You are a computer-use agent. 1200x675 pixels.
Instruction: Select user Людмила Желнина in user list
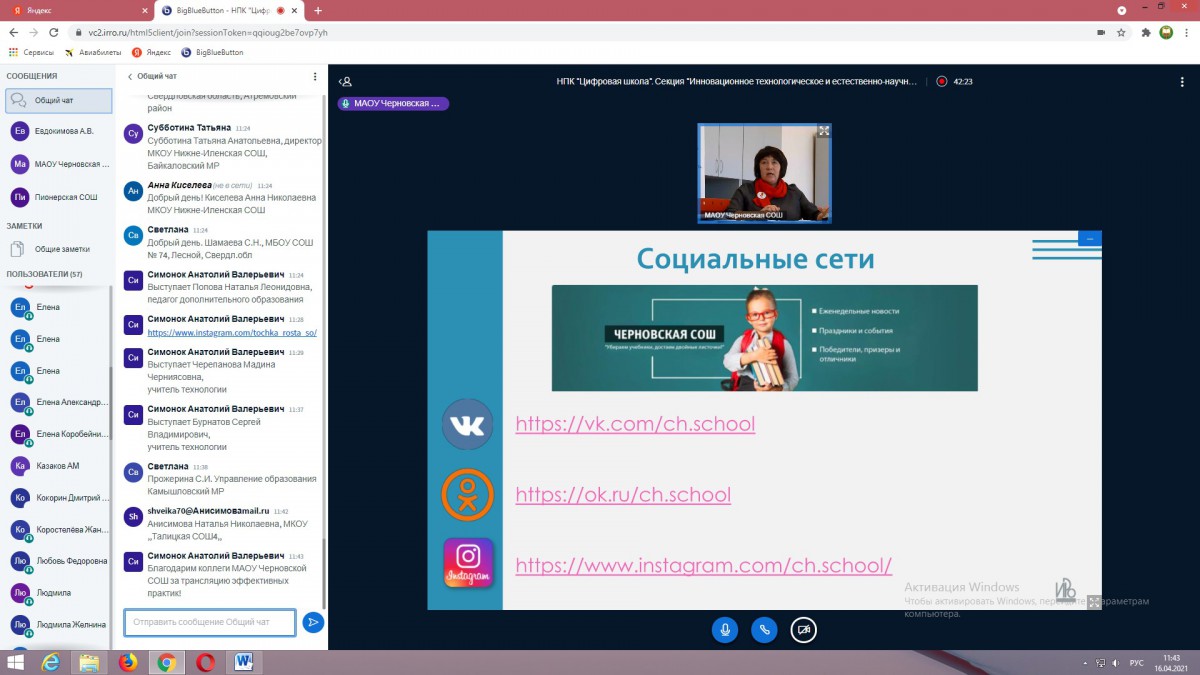59,624
